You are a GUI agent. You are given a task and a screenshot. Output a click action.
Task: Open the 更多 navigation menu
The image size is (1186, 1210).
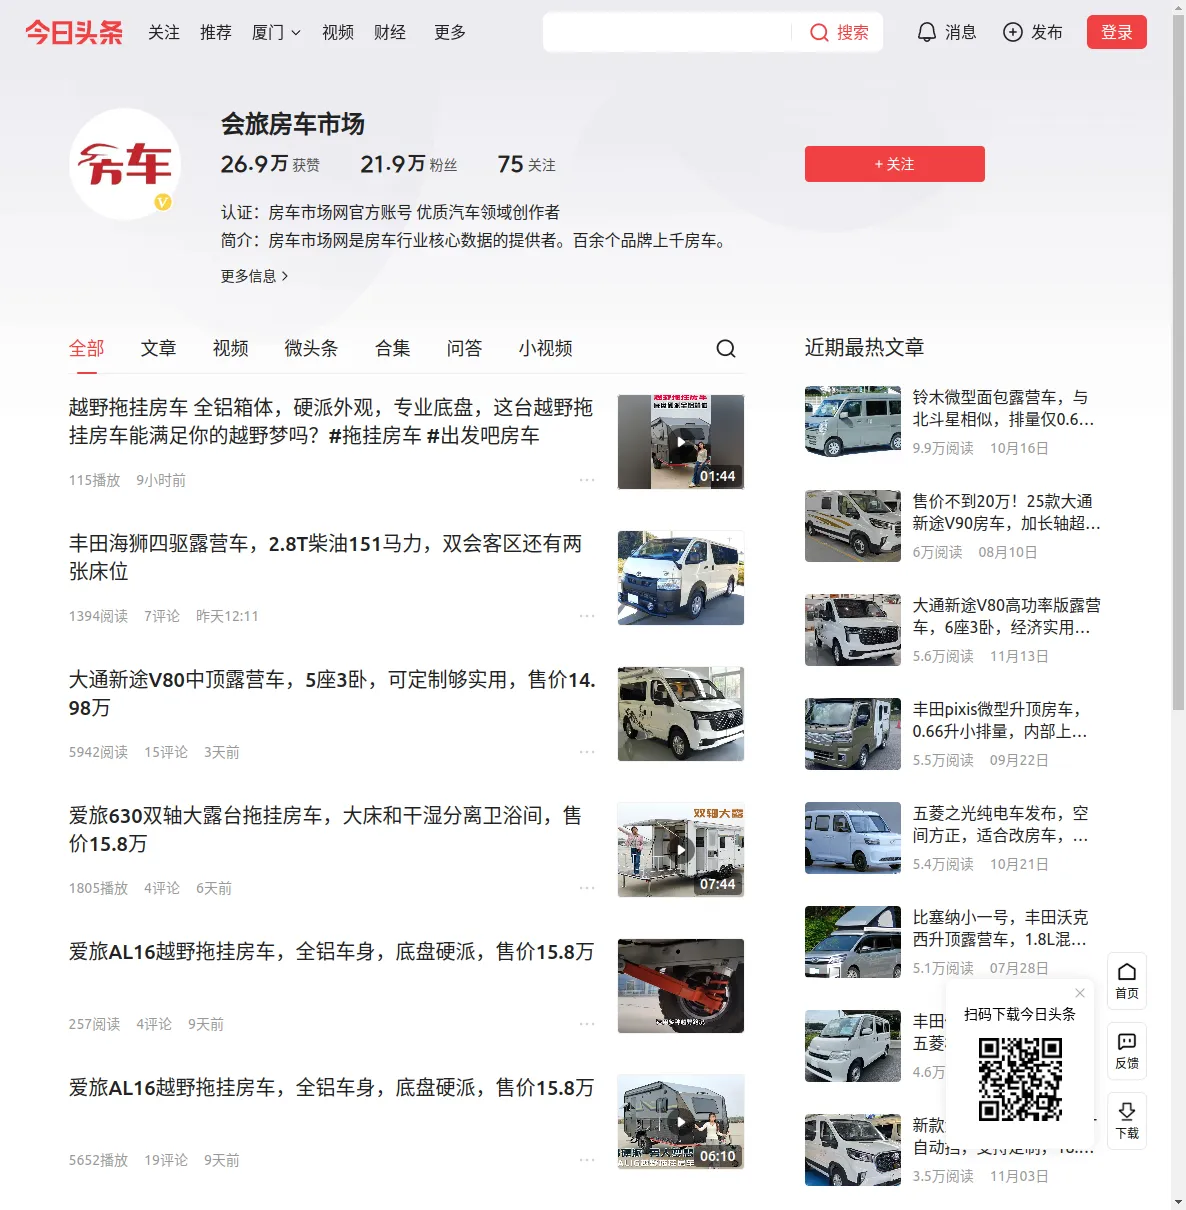450,32
